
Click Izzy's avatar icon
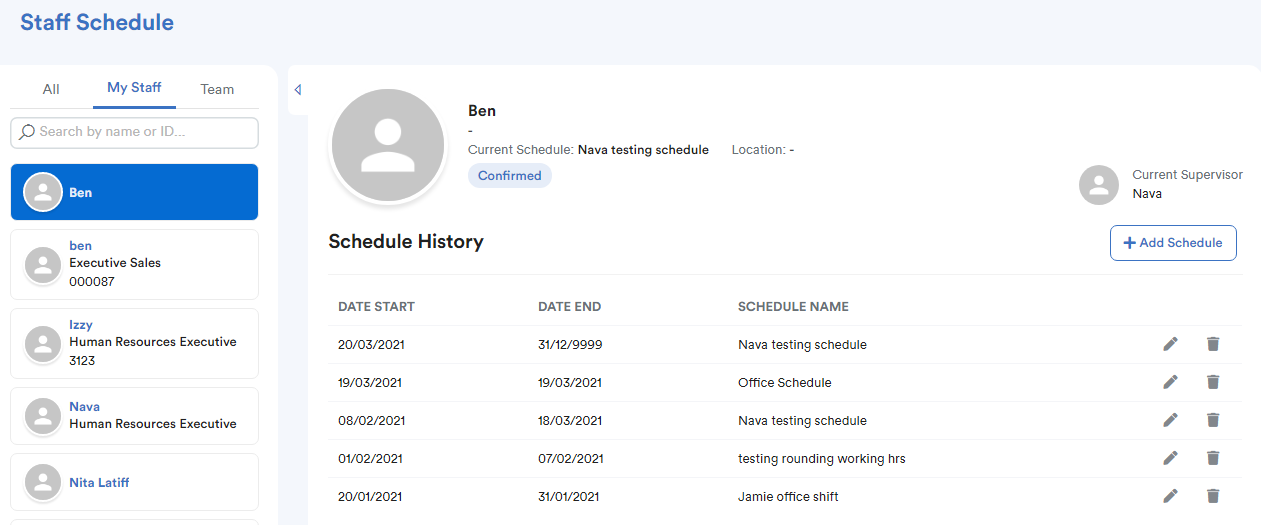[43, 343]
